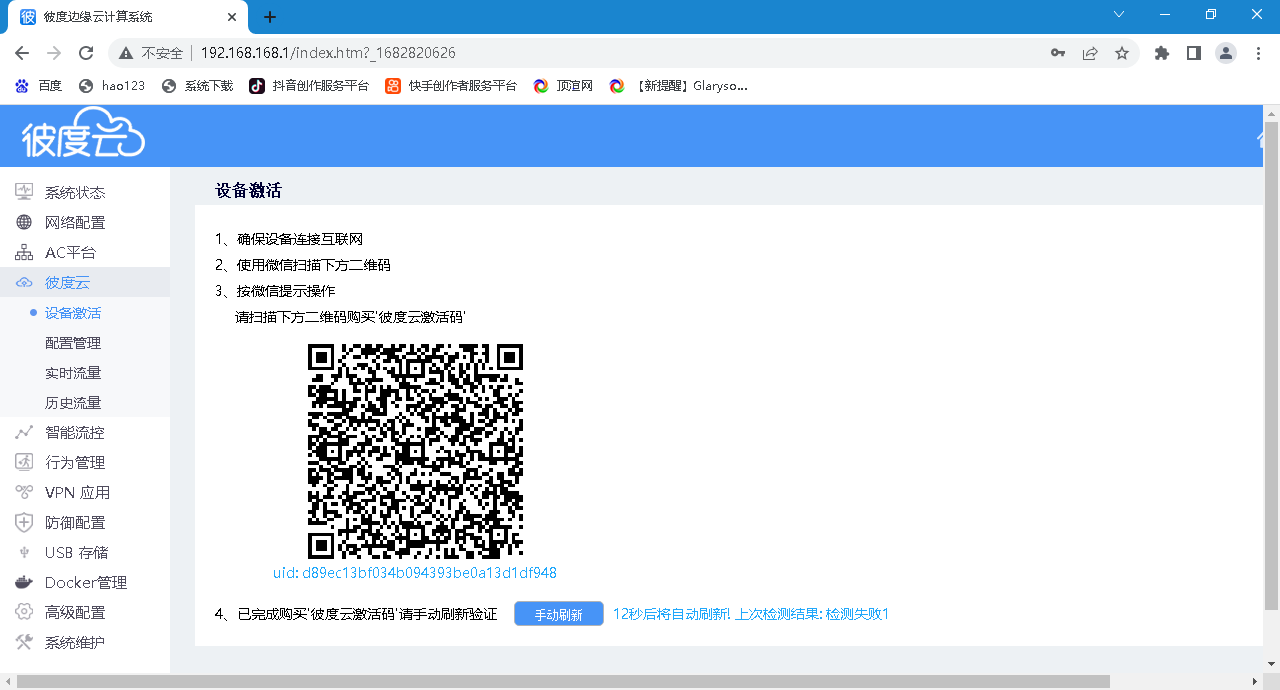Open 抖音创作服务平台 bookmark
Viewport: 1280px width, 690px height.
(309, 86)
